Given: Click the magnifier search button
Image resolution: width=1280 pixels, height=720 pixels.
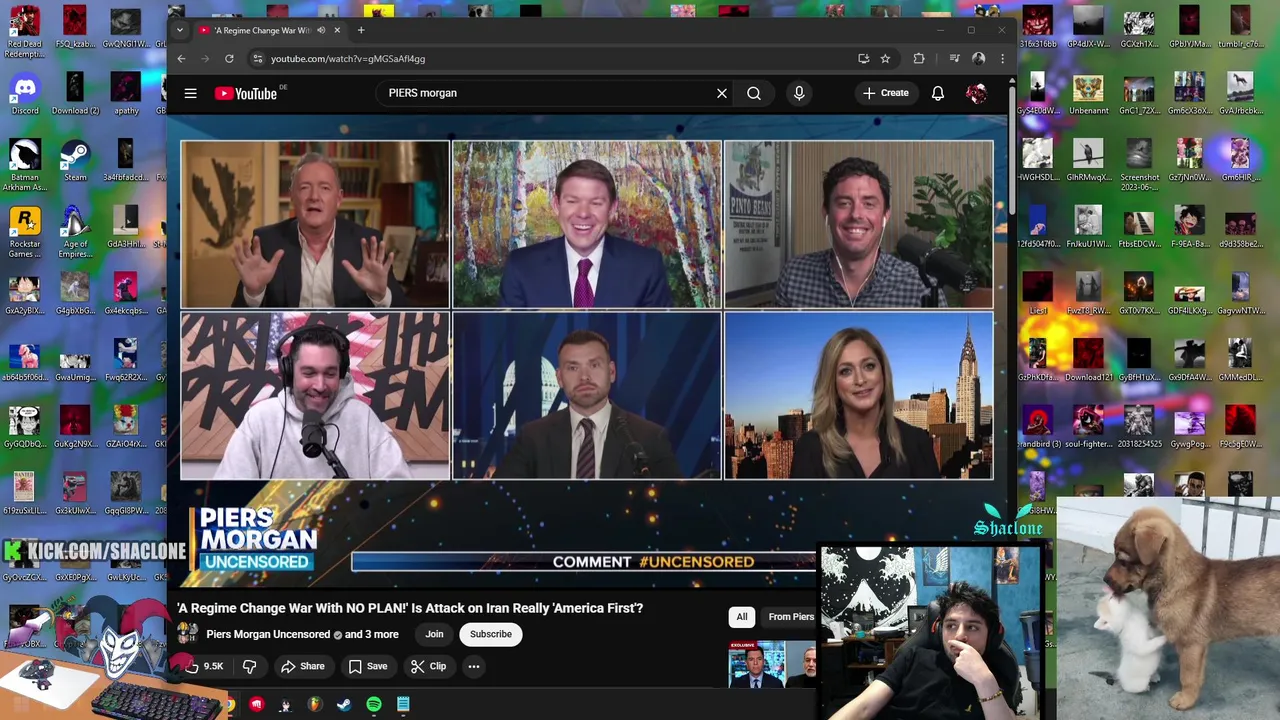Looking at the screenshot, I should (x=754, y=93).
